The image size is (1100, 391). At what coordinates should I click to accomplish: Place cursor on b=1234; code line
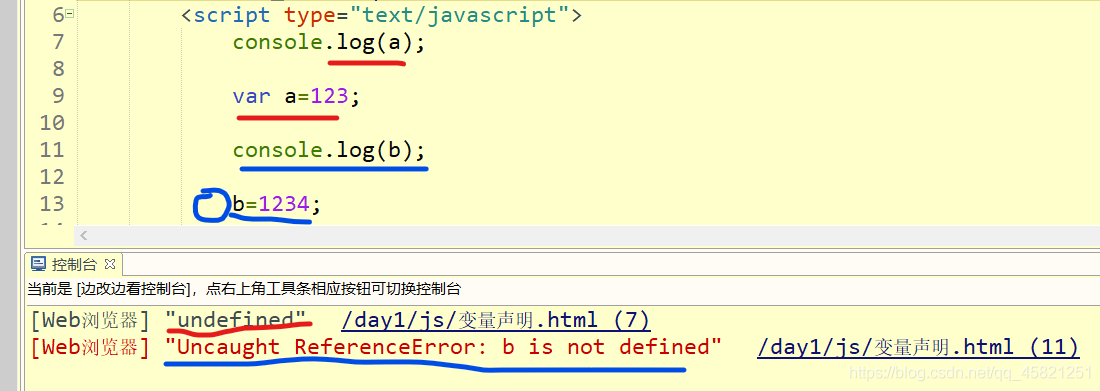pyautogui.click(x=276, y=204)
